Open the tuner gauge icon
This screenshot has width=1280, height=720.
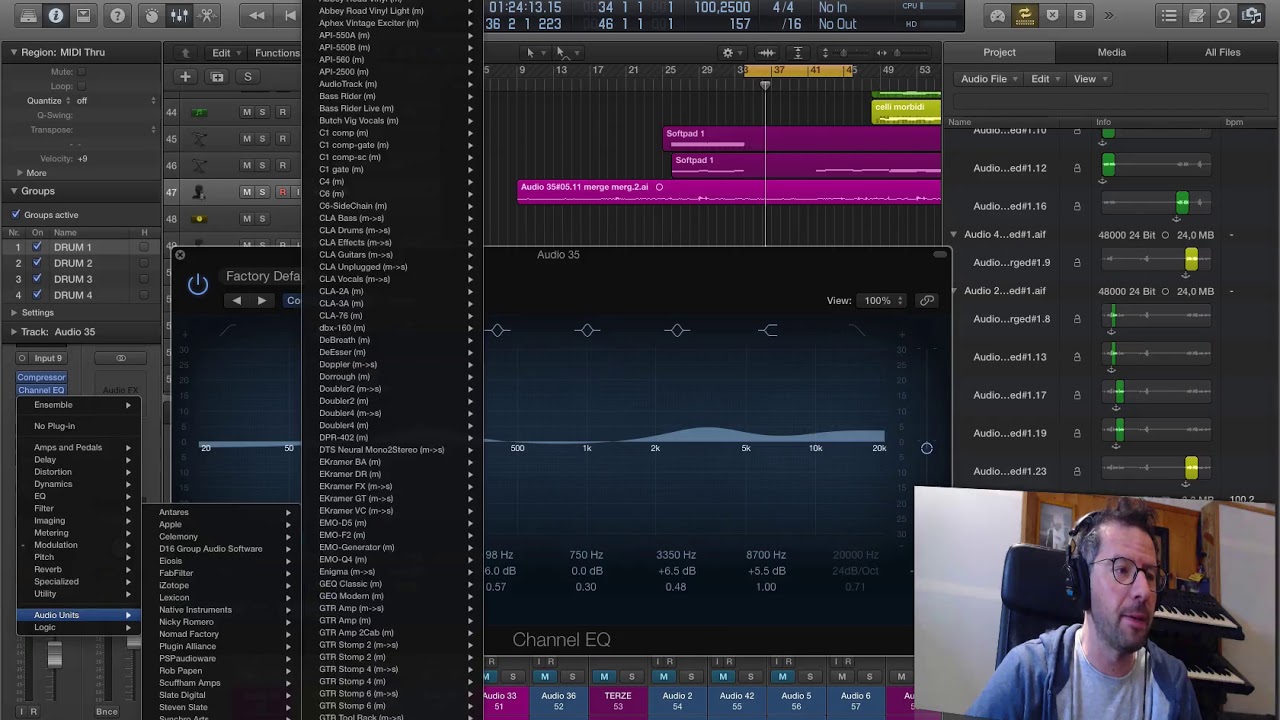pyautogui.click(x=997, y=15)
